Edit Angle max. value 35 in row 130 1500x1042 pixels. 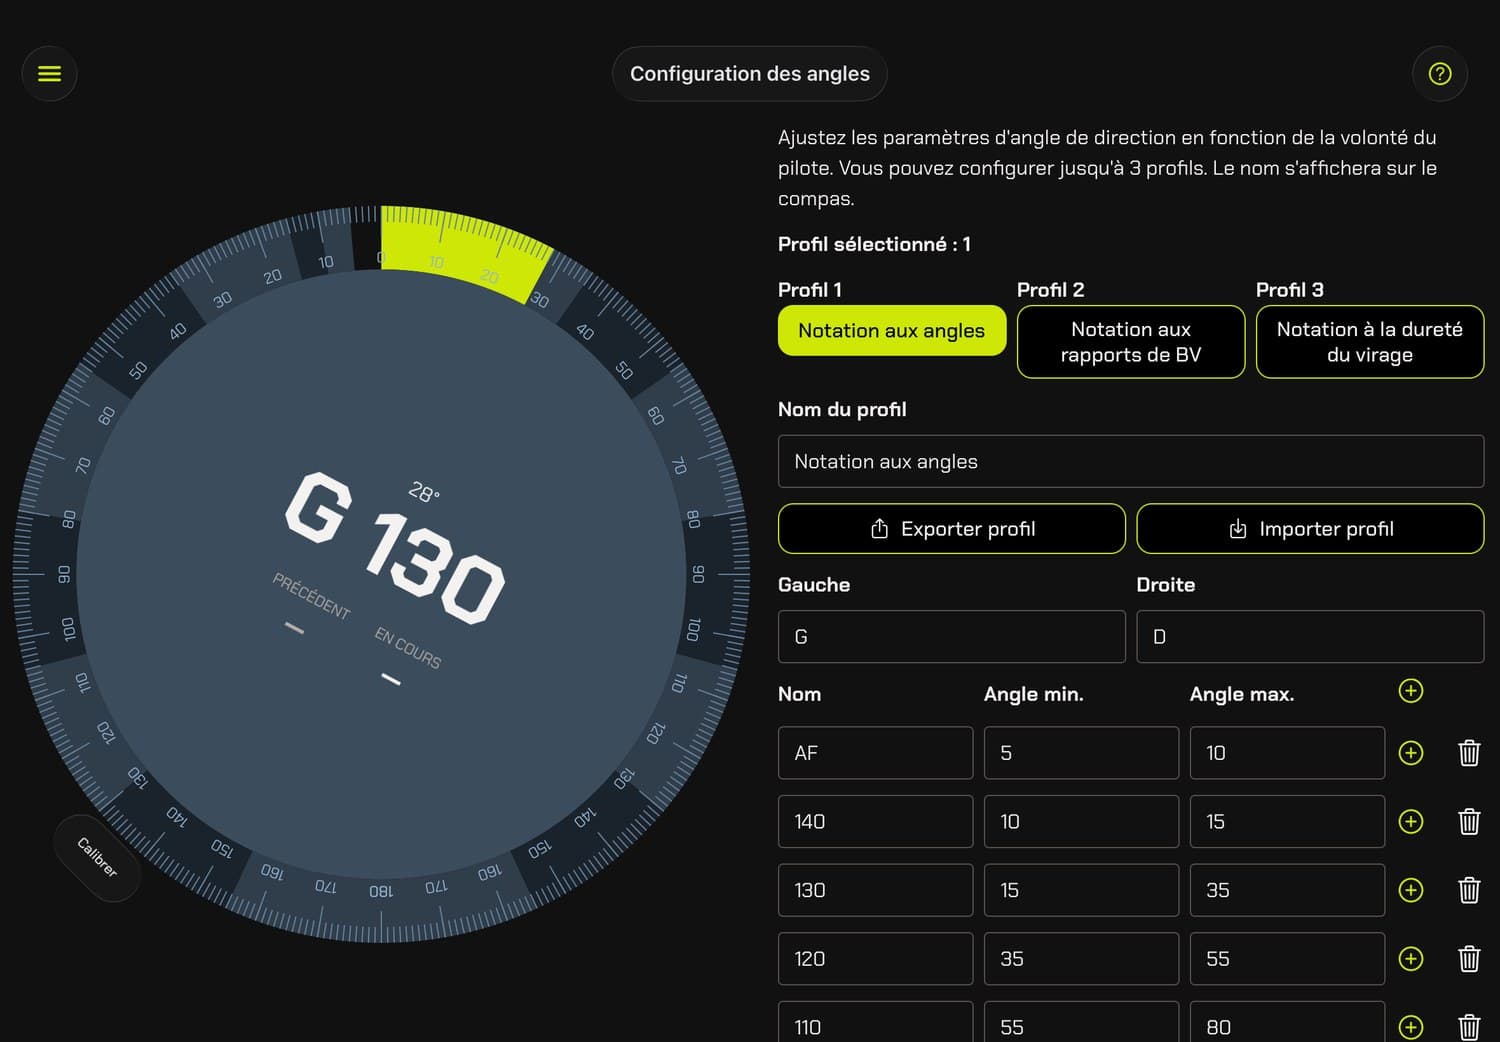coord(1287,890)
